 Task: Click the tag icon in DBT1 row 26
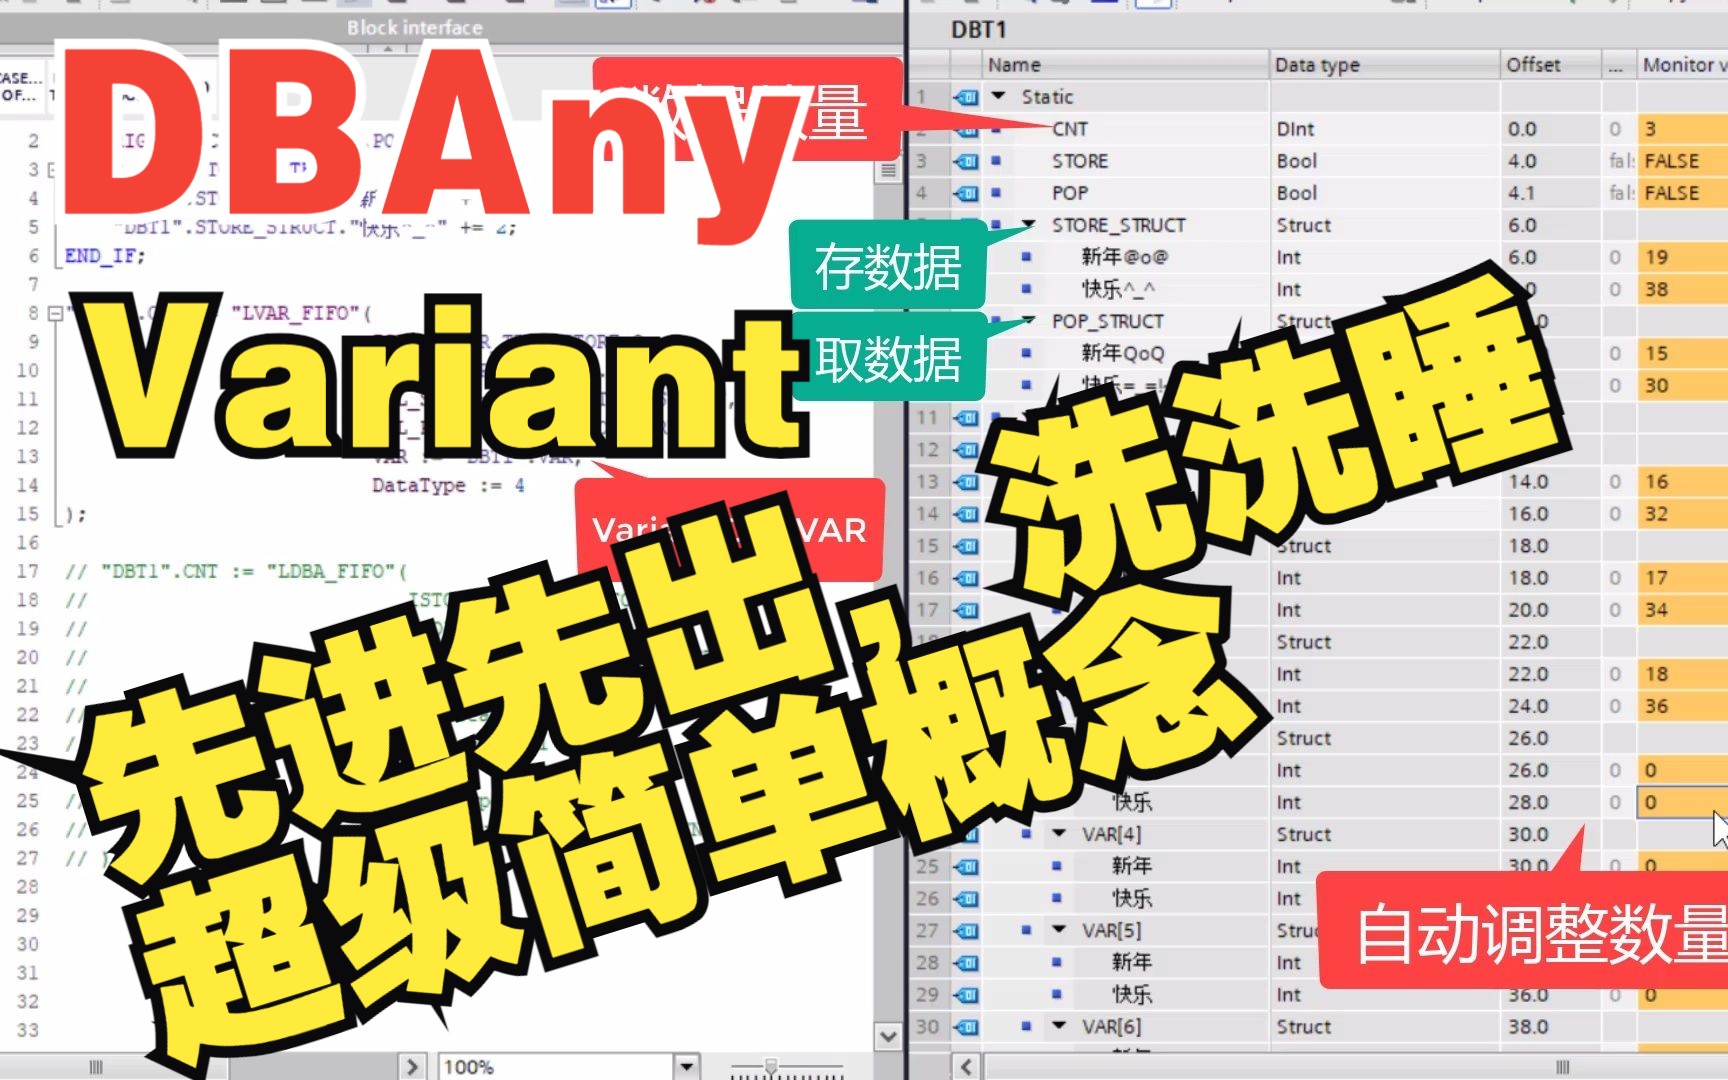966,899
